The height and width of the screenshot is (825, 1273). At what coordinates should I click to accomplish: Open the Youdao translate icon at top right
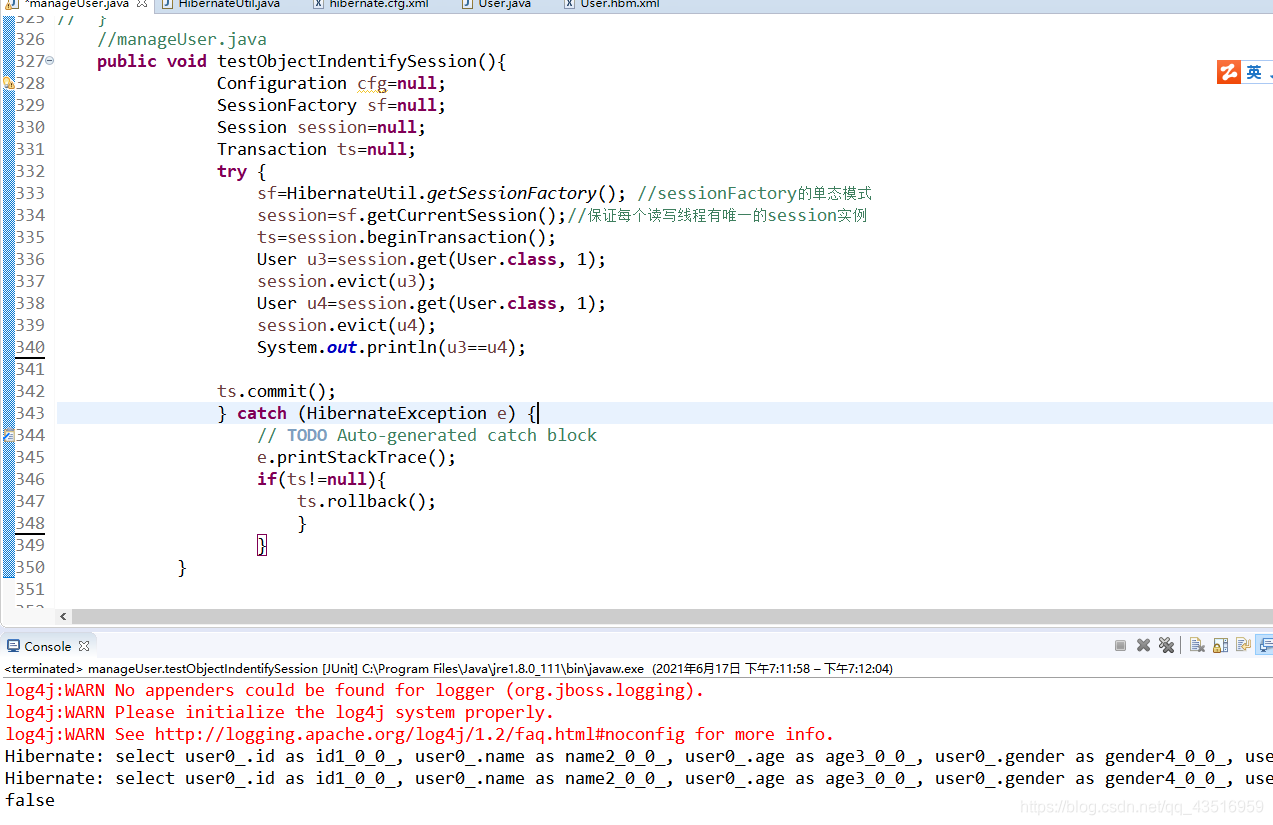click(x=1228, y=71)
